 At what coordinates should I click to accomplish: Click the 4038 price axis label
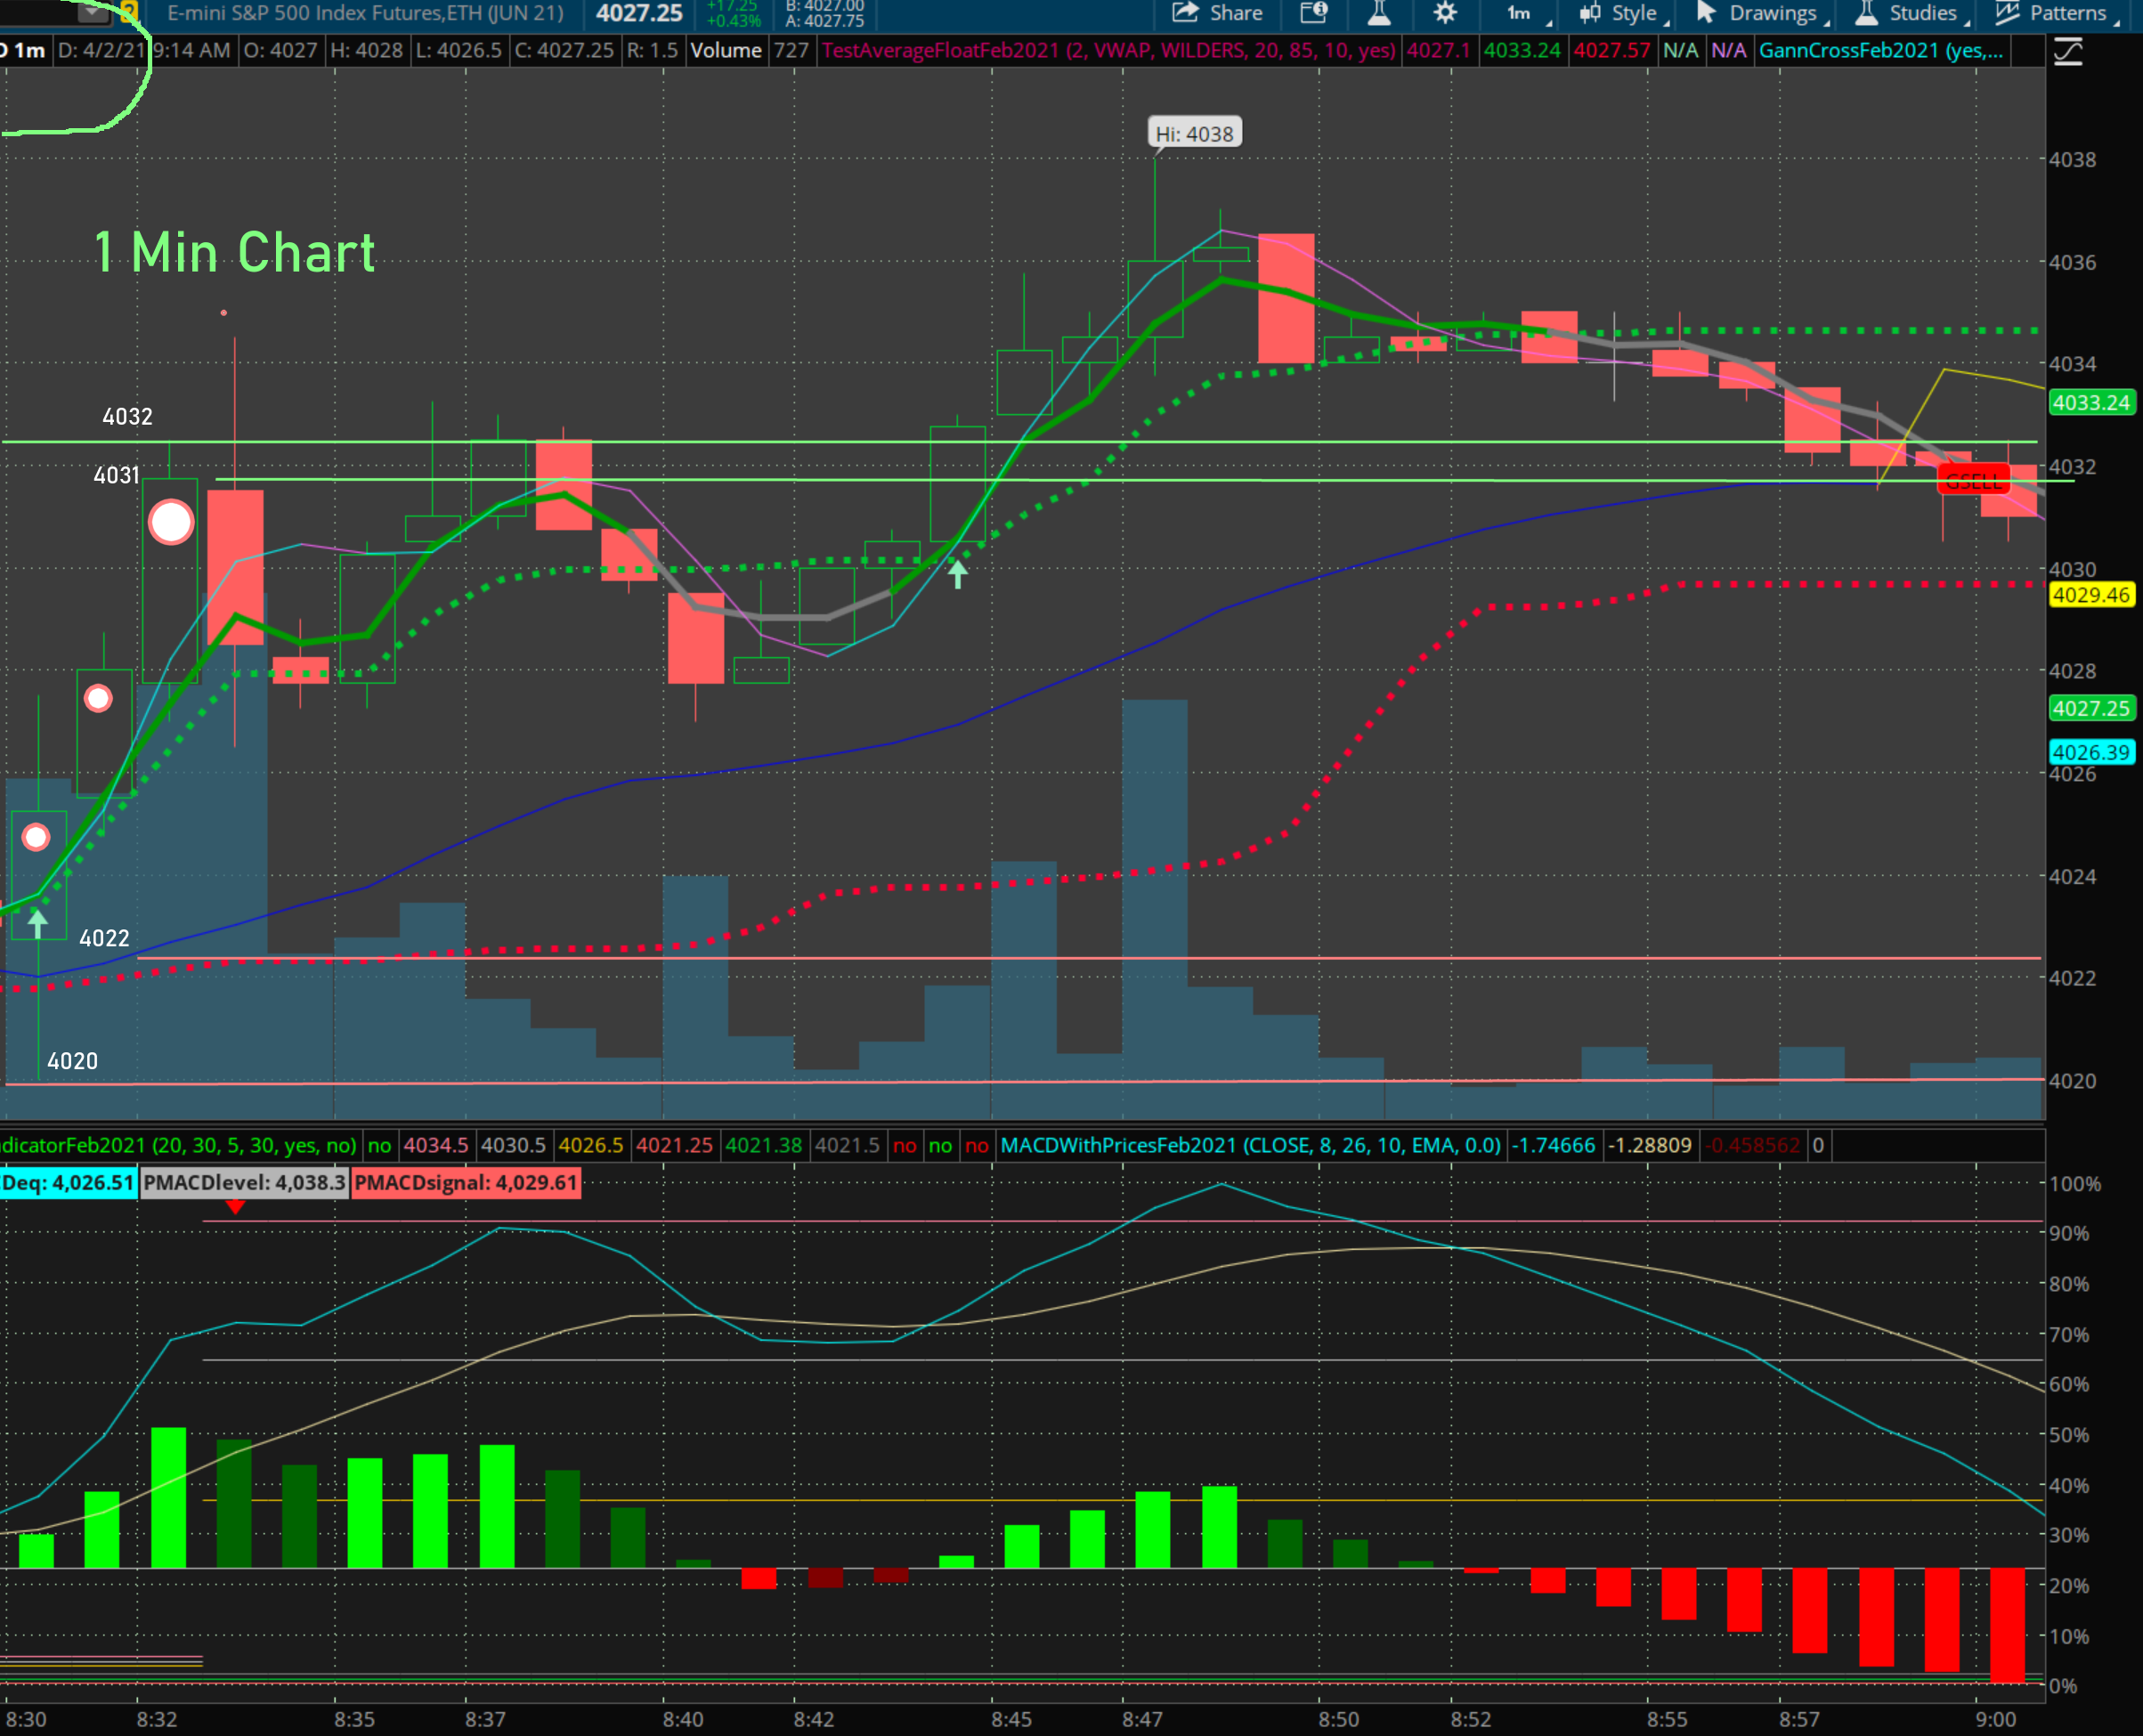click(x=2072, y=160)
